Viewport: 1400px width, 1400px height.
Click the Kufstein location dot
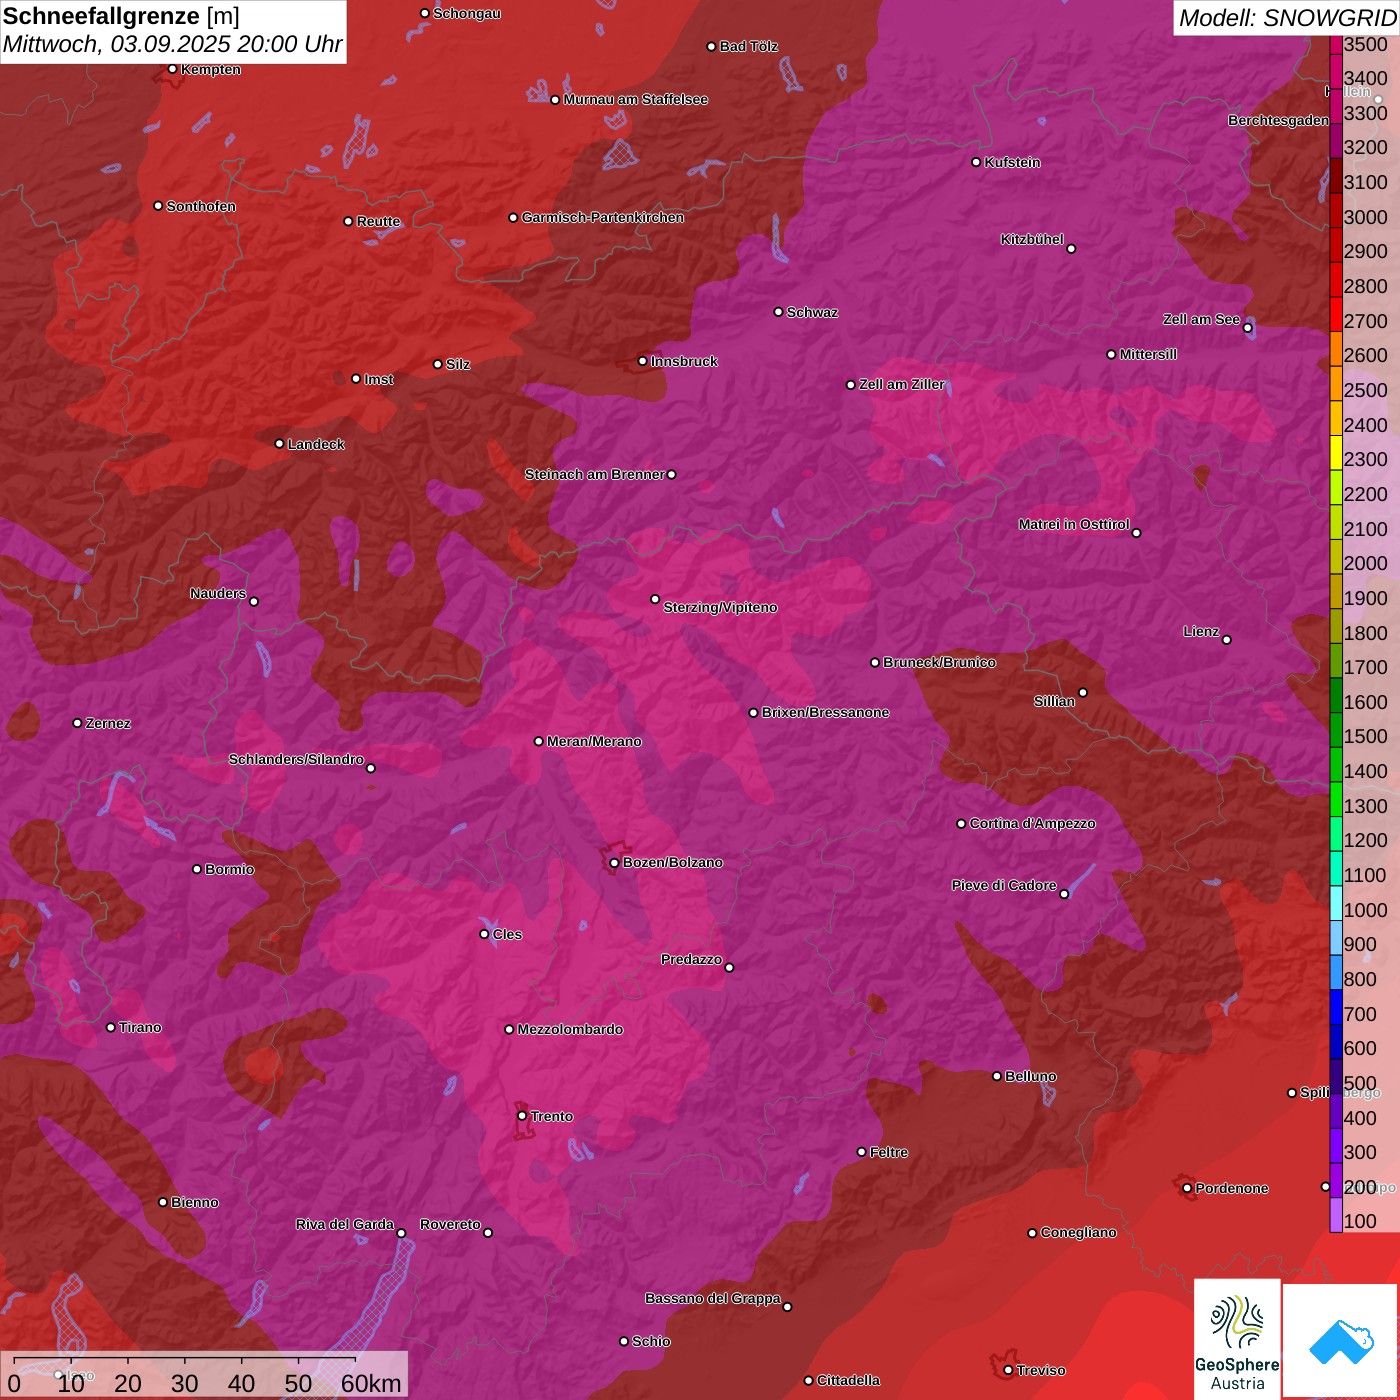click(977, 162)
